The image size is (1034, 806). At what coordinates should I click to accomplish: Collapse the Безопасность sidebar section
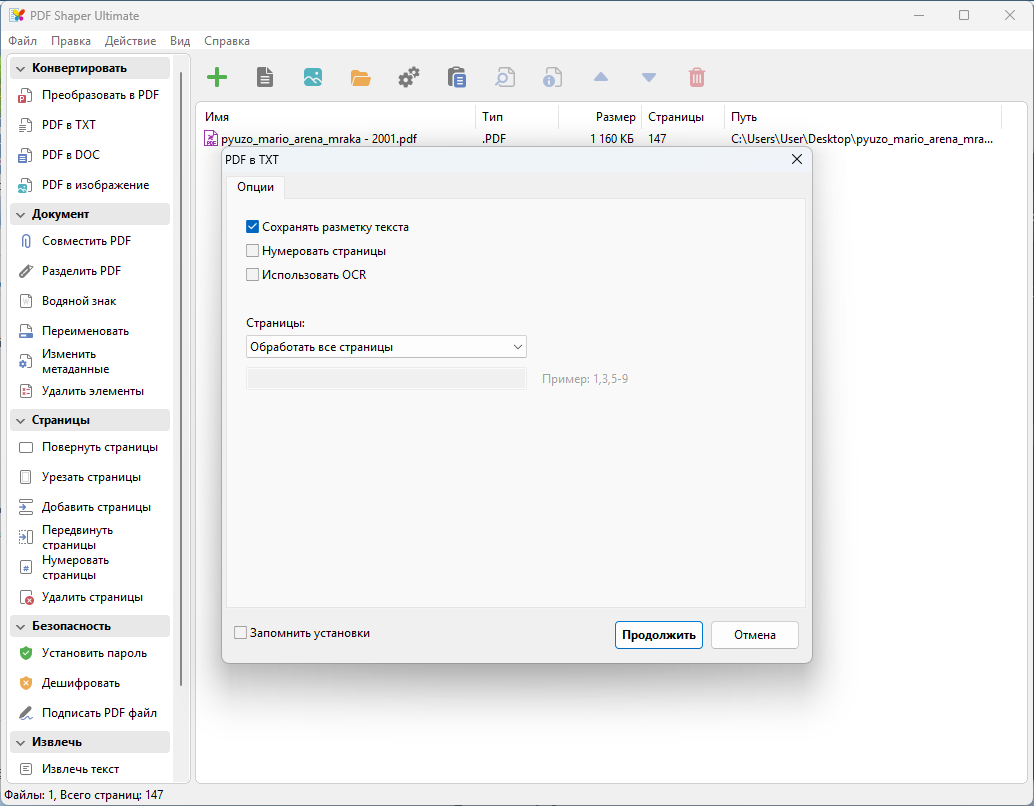coord(20,626)
